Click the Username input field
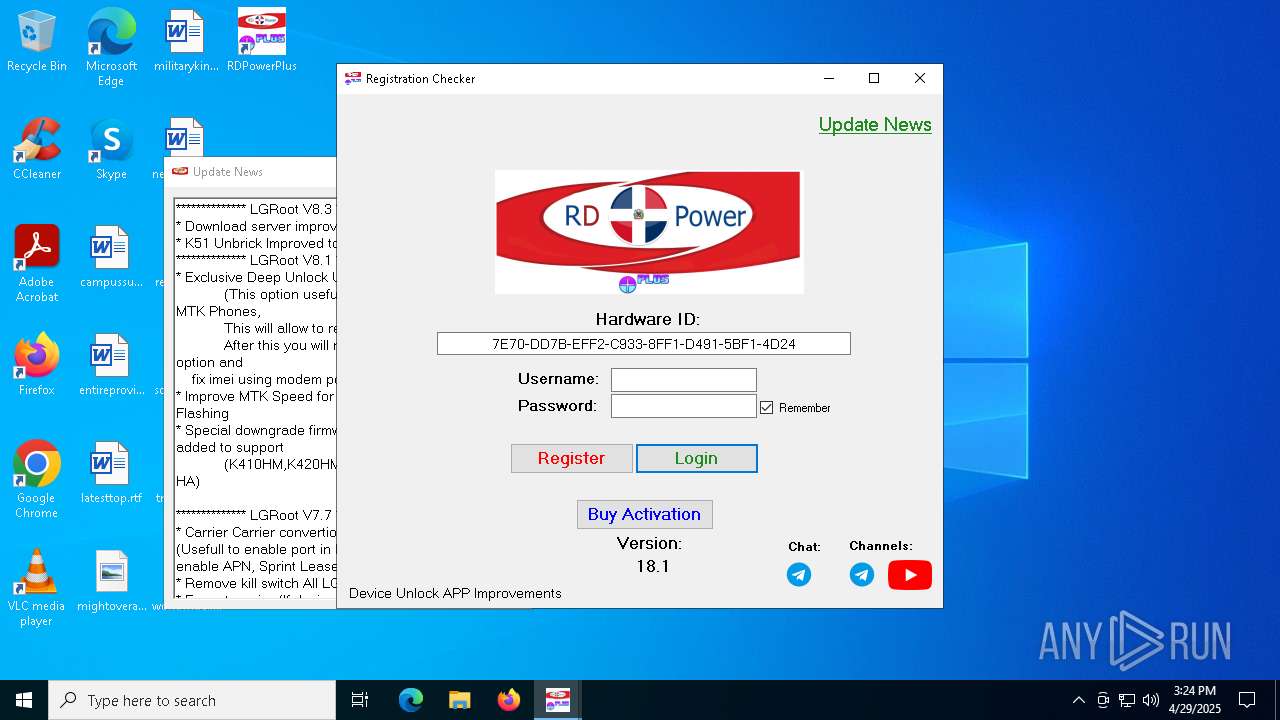This screenshot has height=720, width=1280. [684, 380]
